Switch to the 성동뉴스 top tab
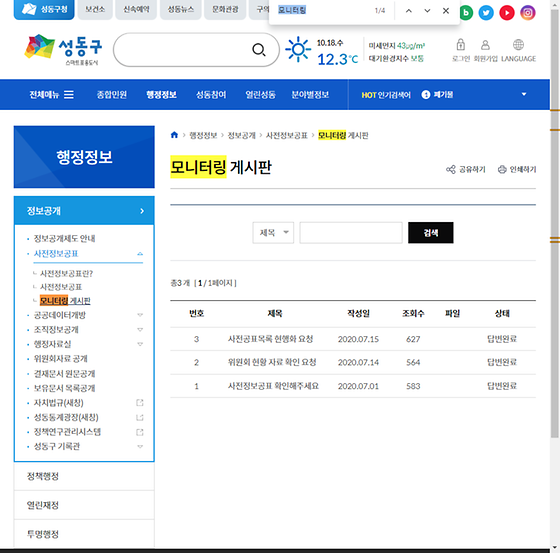 [181, 10]
